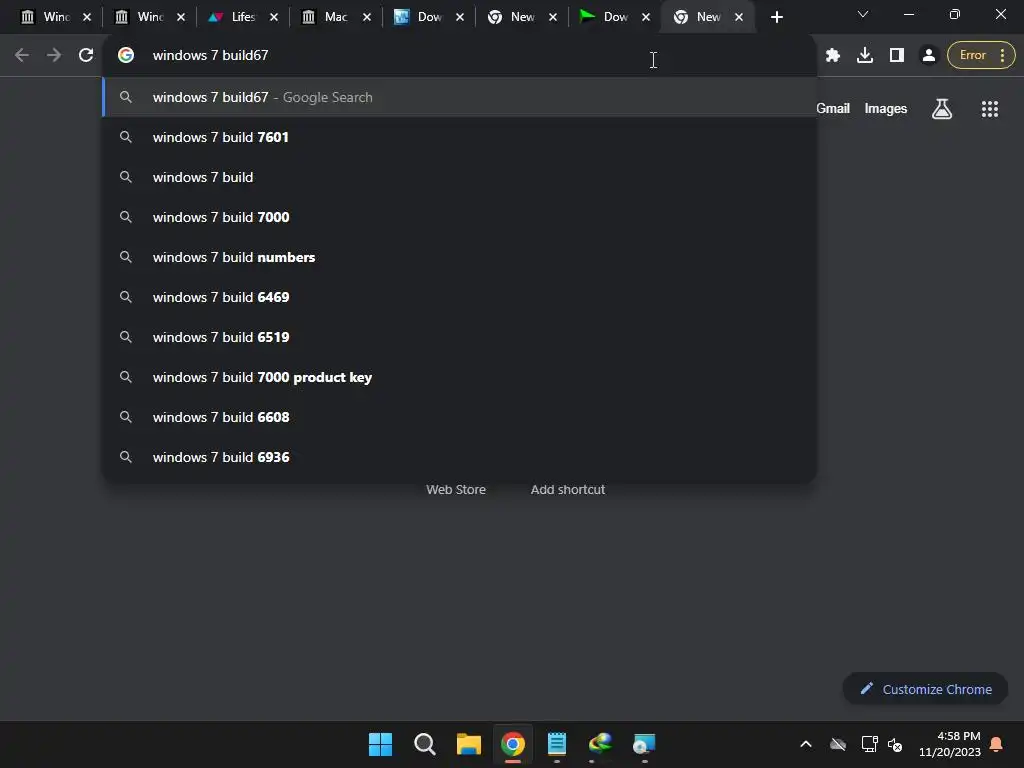1024x768 pixels.
Task: Open Chrome menu on the Error button
Action: (981, 56)
